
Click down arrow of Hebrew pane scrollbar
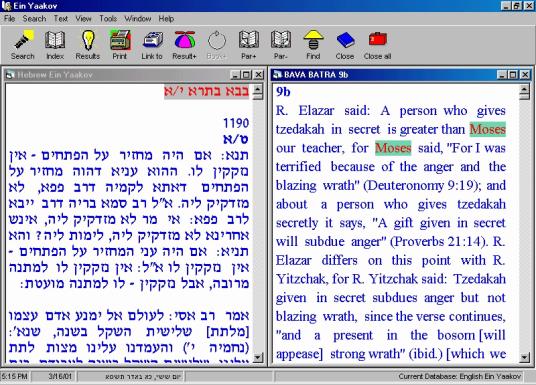pos(258,357)
